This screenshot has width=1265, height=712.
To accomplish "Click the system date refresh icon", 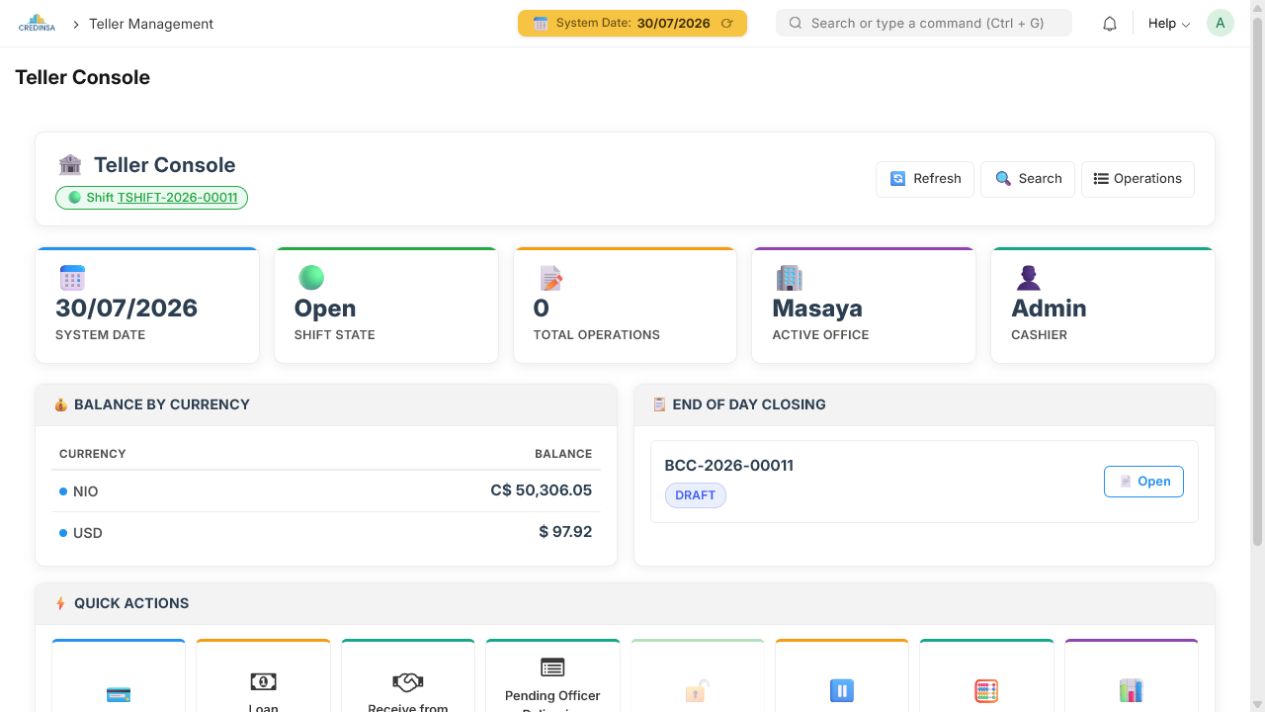I will click(x=727, y=23).
